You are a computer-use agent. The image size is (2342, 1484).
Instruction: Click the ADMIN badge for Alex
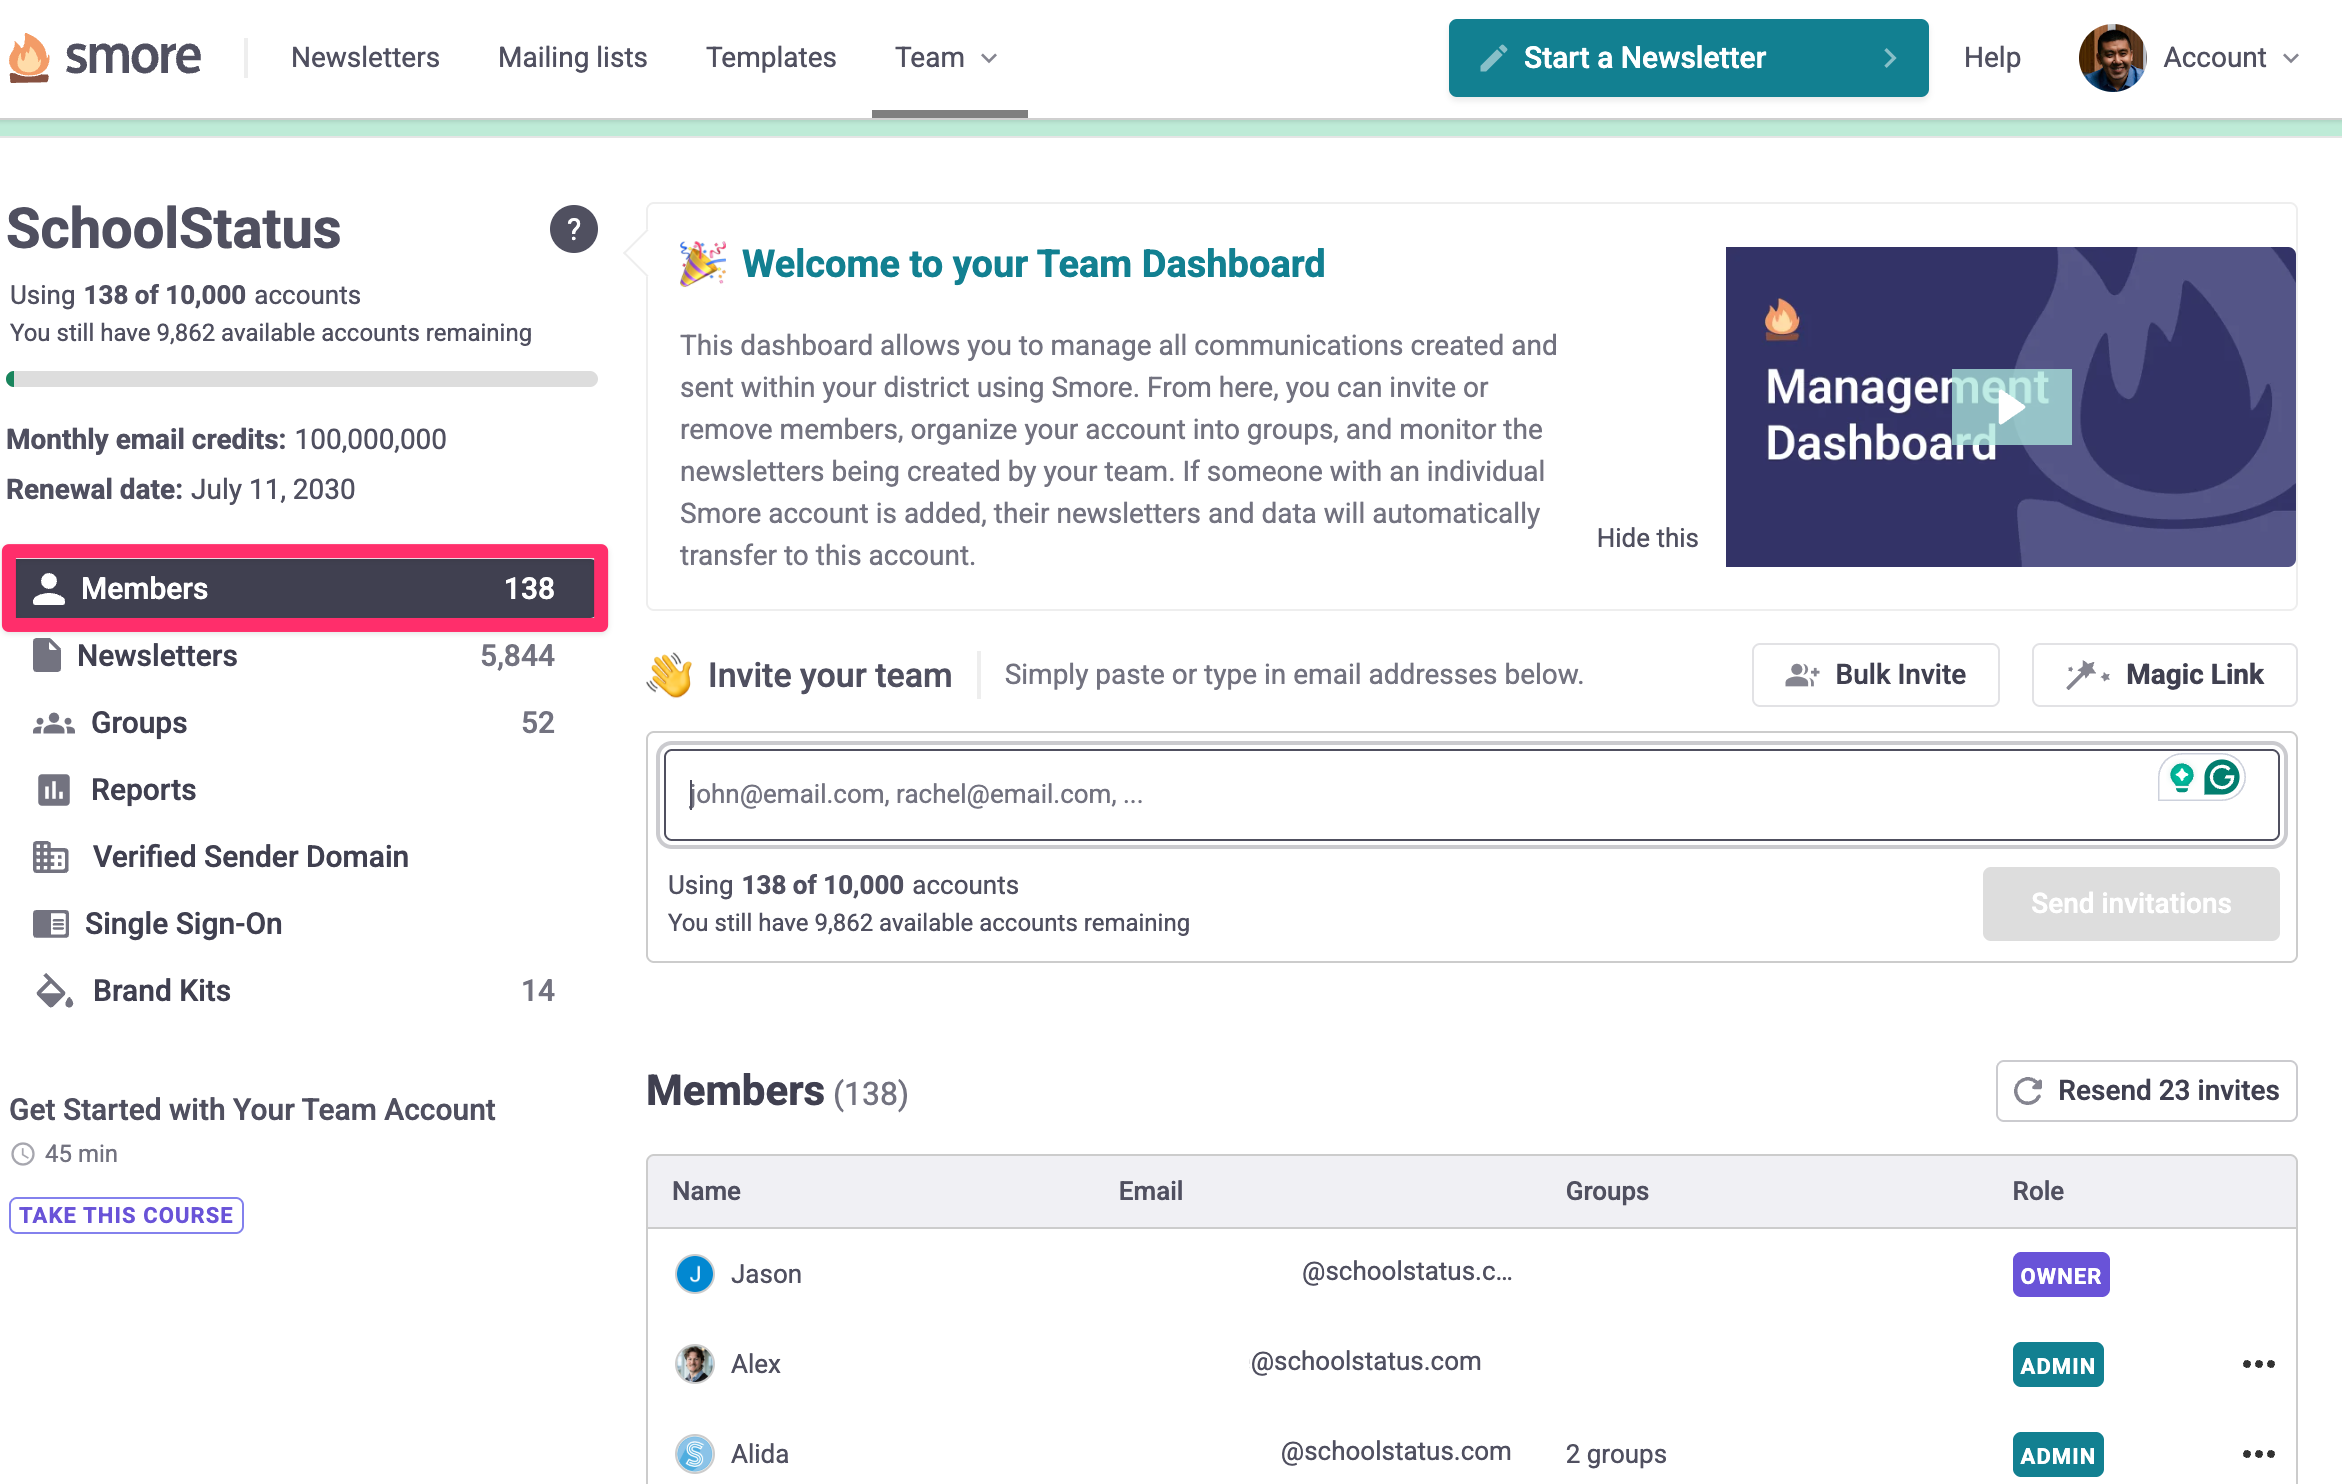pos(2058,1365)
